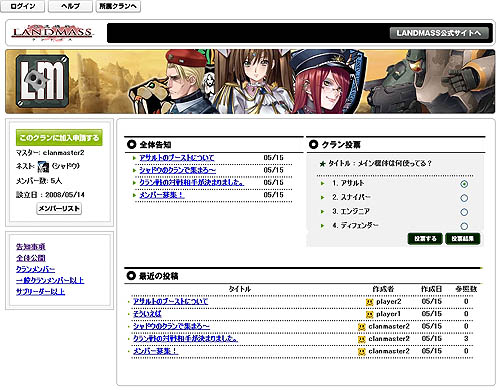
Task: Select the 1. アサルト radio option
Action: point(464,184)
